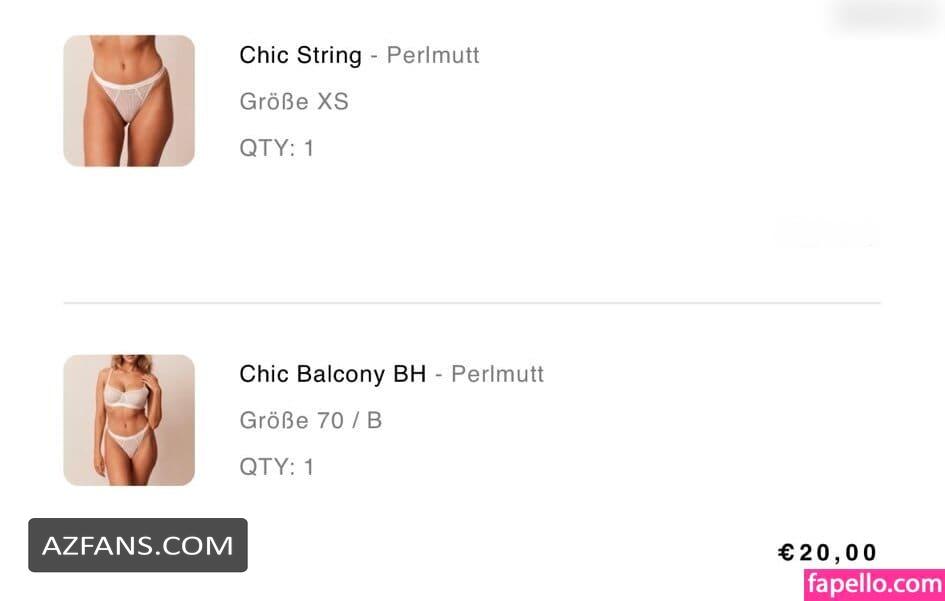Screen dimensions: 945x601
Task: Click the Größe 70 / B size text
Action: [x=310, y=420]
